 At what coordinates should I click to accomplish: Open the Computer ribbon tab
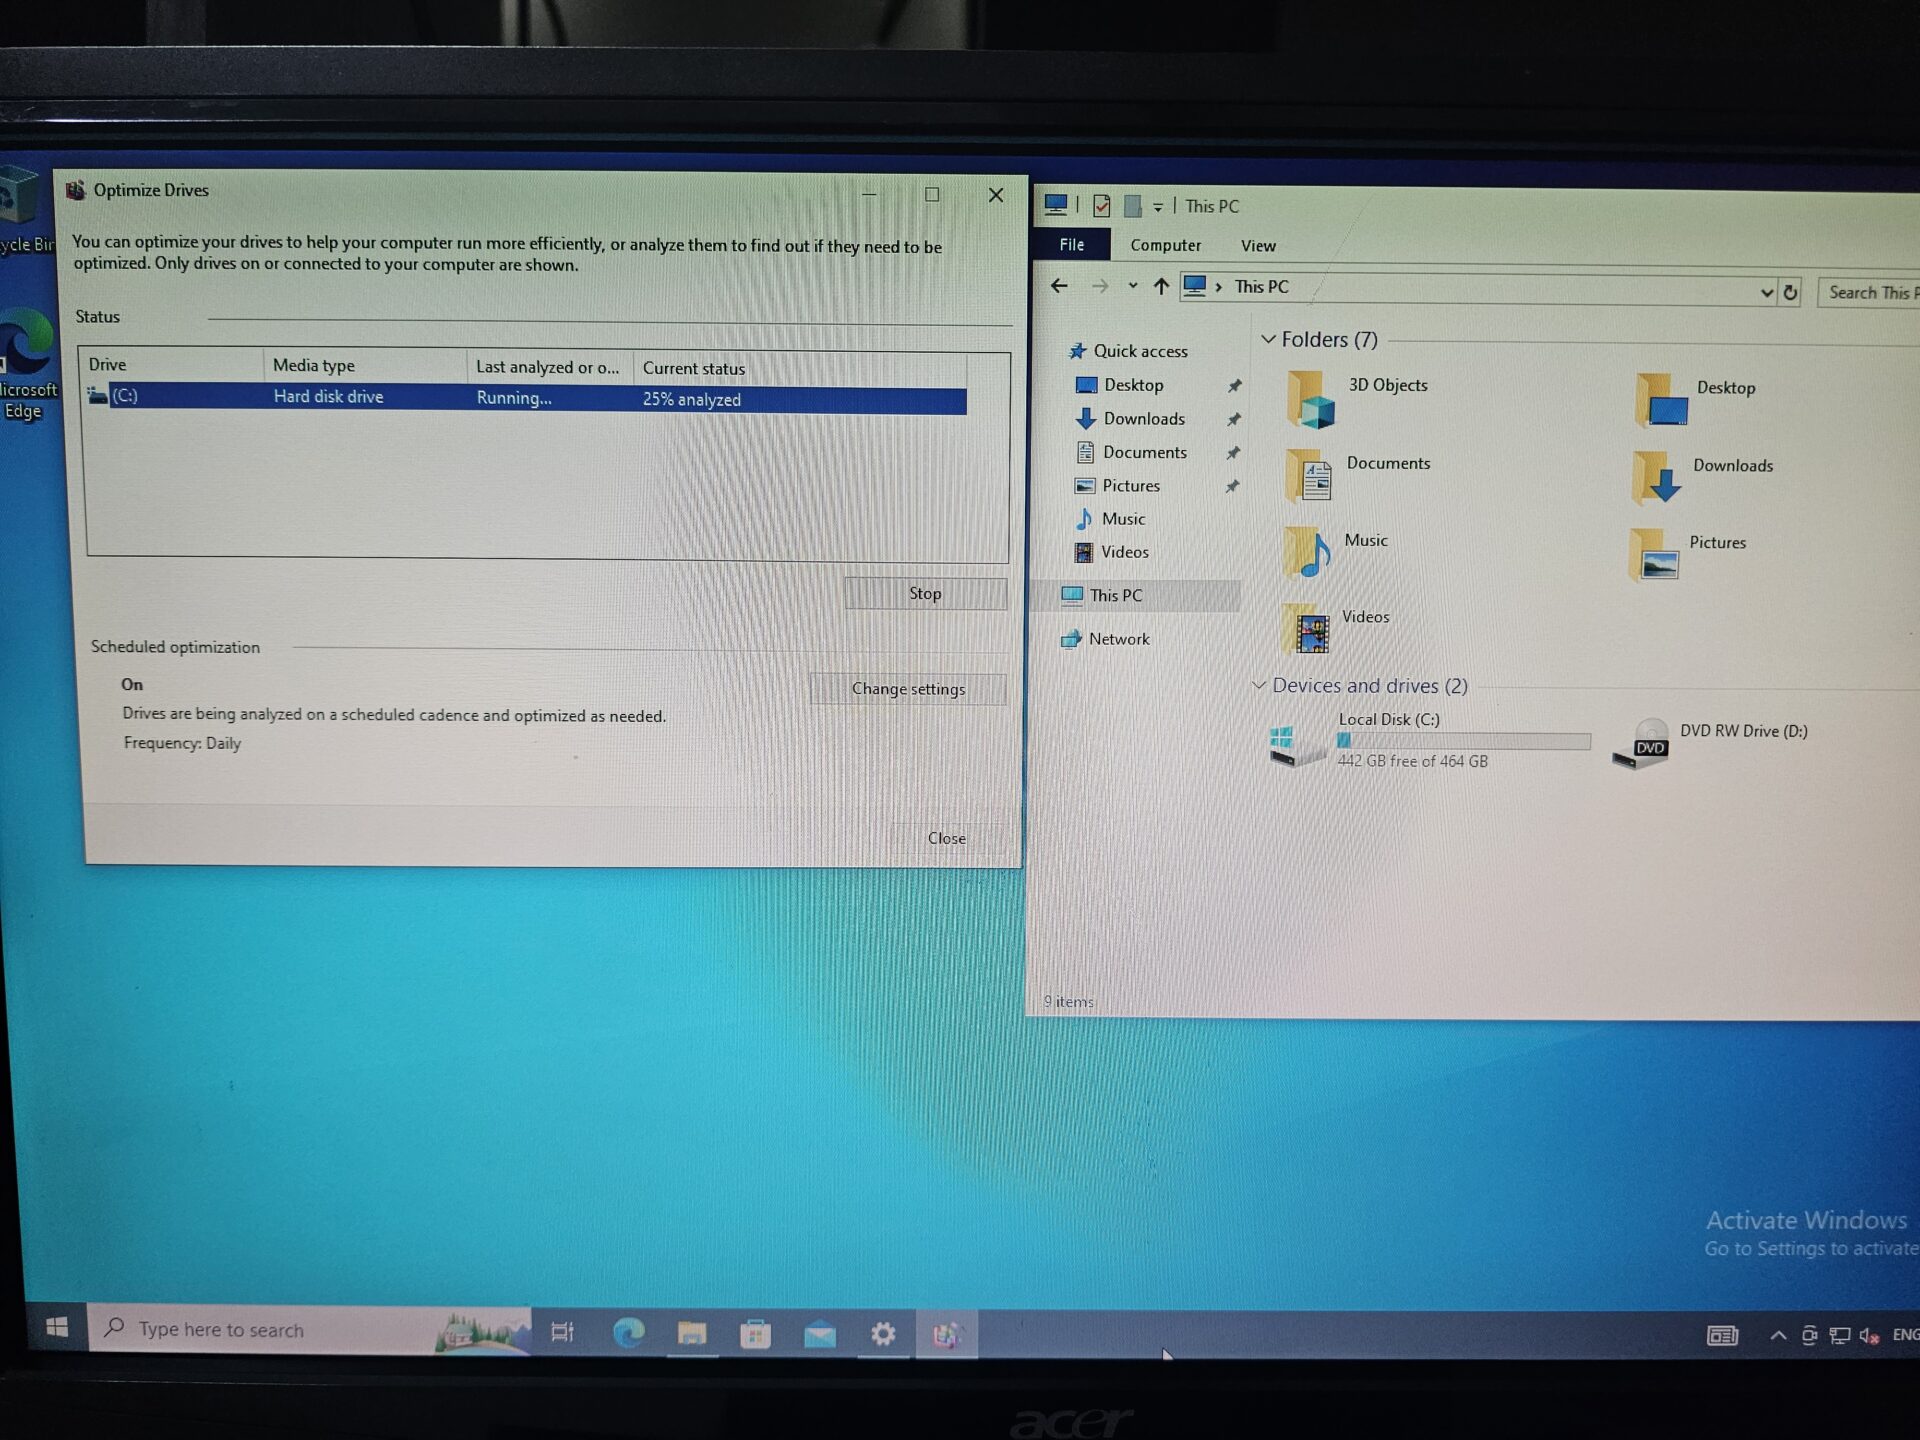(1165, 245)
